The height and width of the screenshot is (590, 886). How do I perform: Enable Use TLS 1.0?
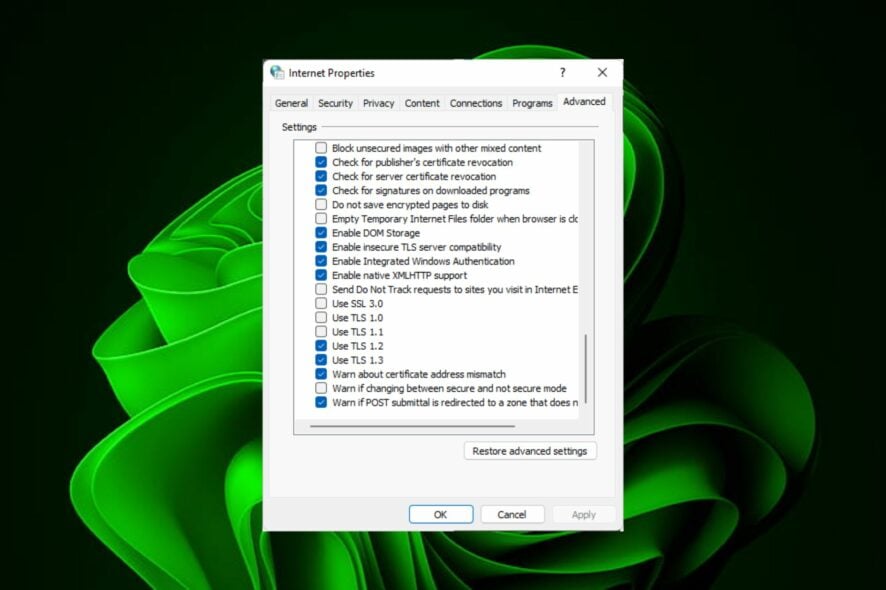(322, 317)
